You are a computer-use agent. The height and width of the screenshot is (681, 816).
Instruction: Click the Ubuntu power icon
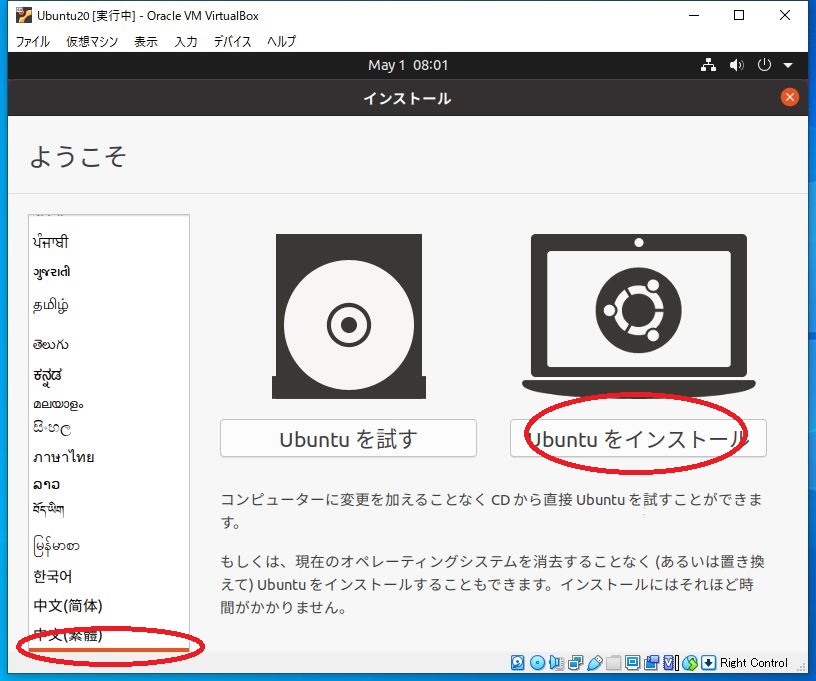(x=764, y=65)
